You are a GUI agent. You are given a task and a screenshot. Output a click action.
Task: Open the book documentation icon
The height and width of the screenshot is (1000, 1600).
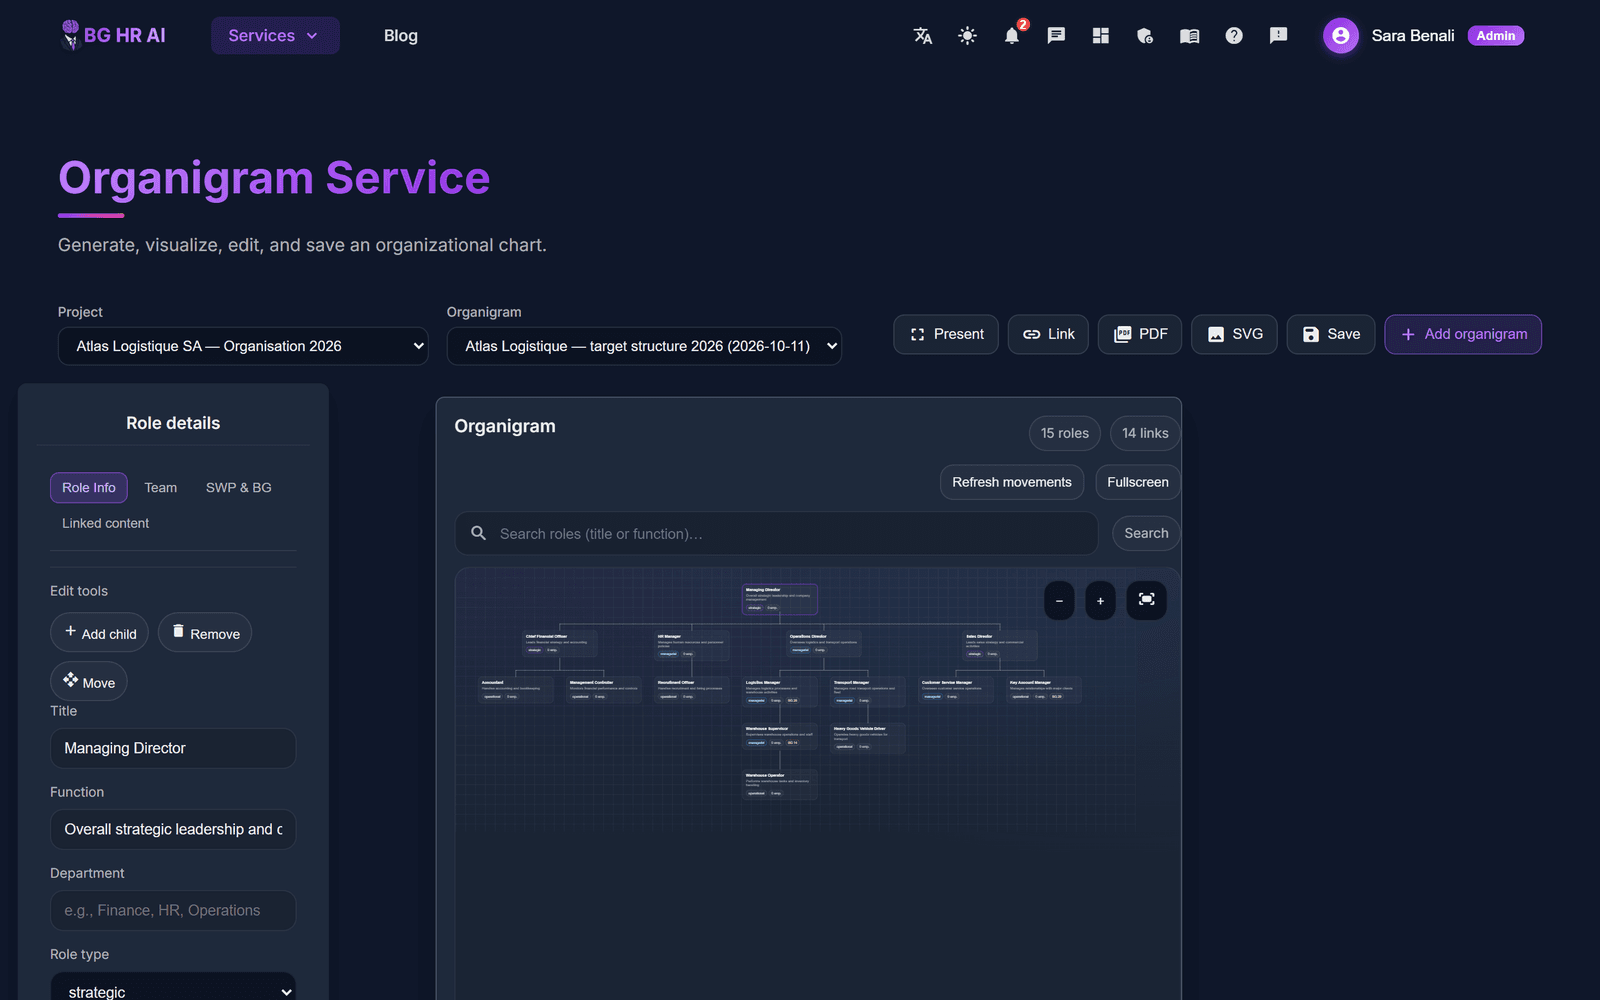tap(1189, 36)
